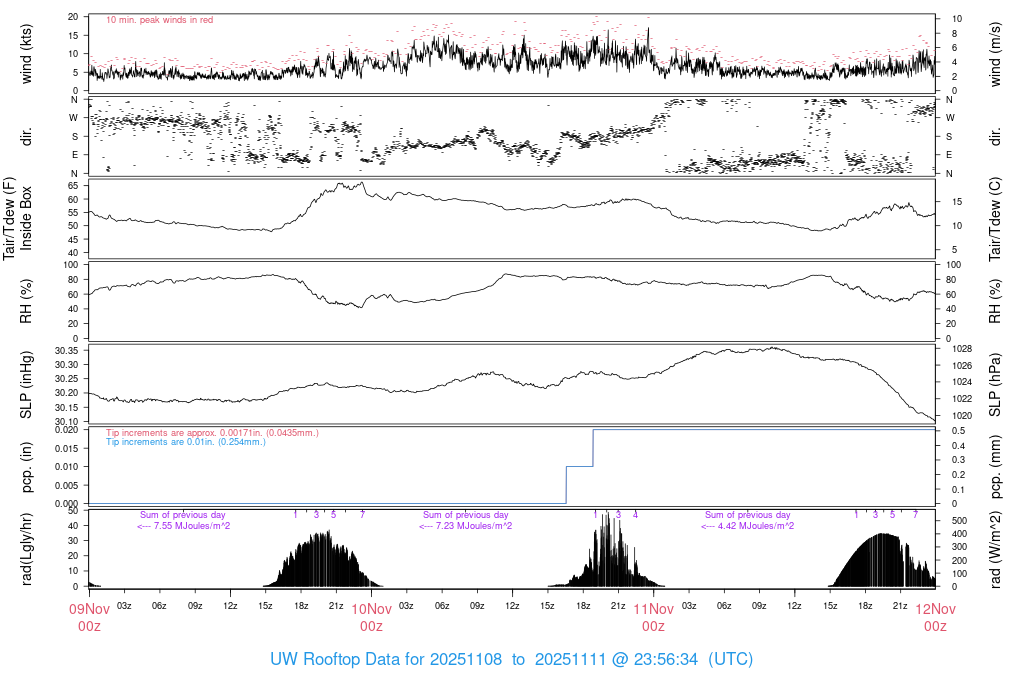The height and width of the screenshot is (700, 1024).
Task: Click the '18z' tick on 10Nov
Action: (583, 606)
